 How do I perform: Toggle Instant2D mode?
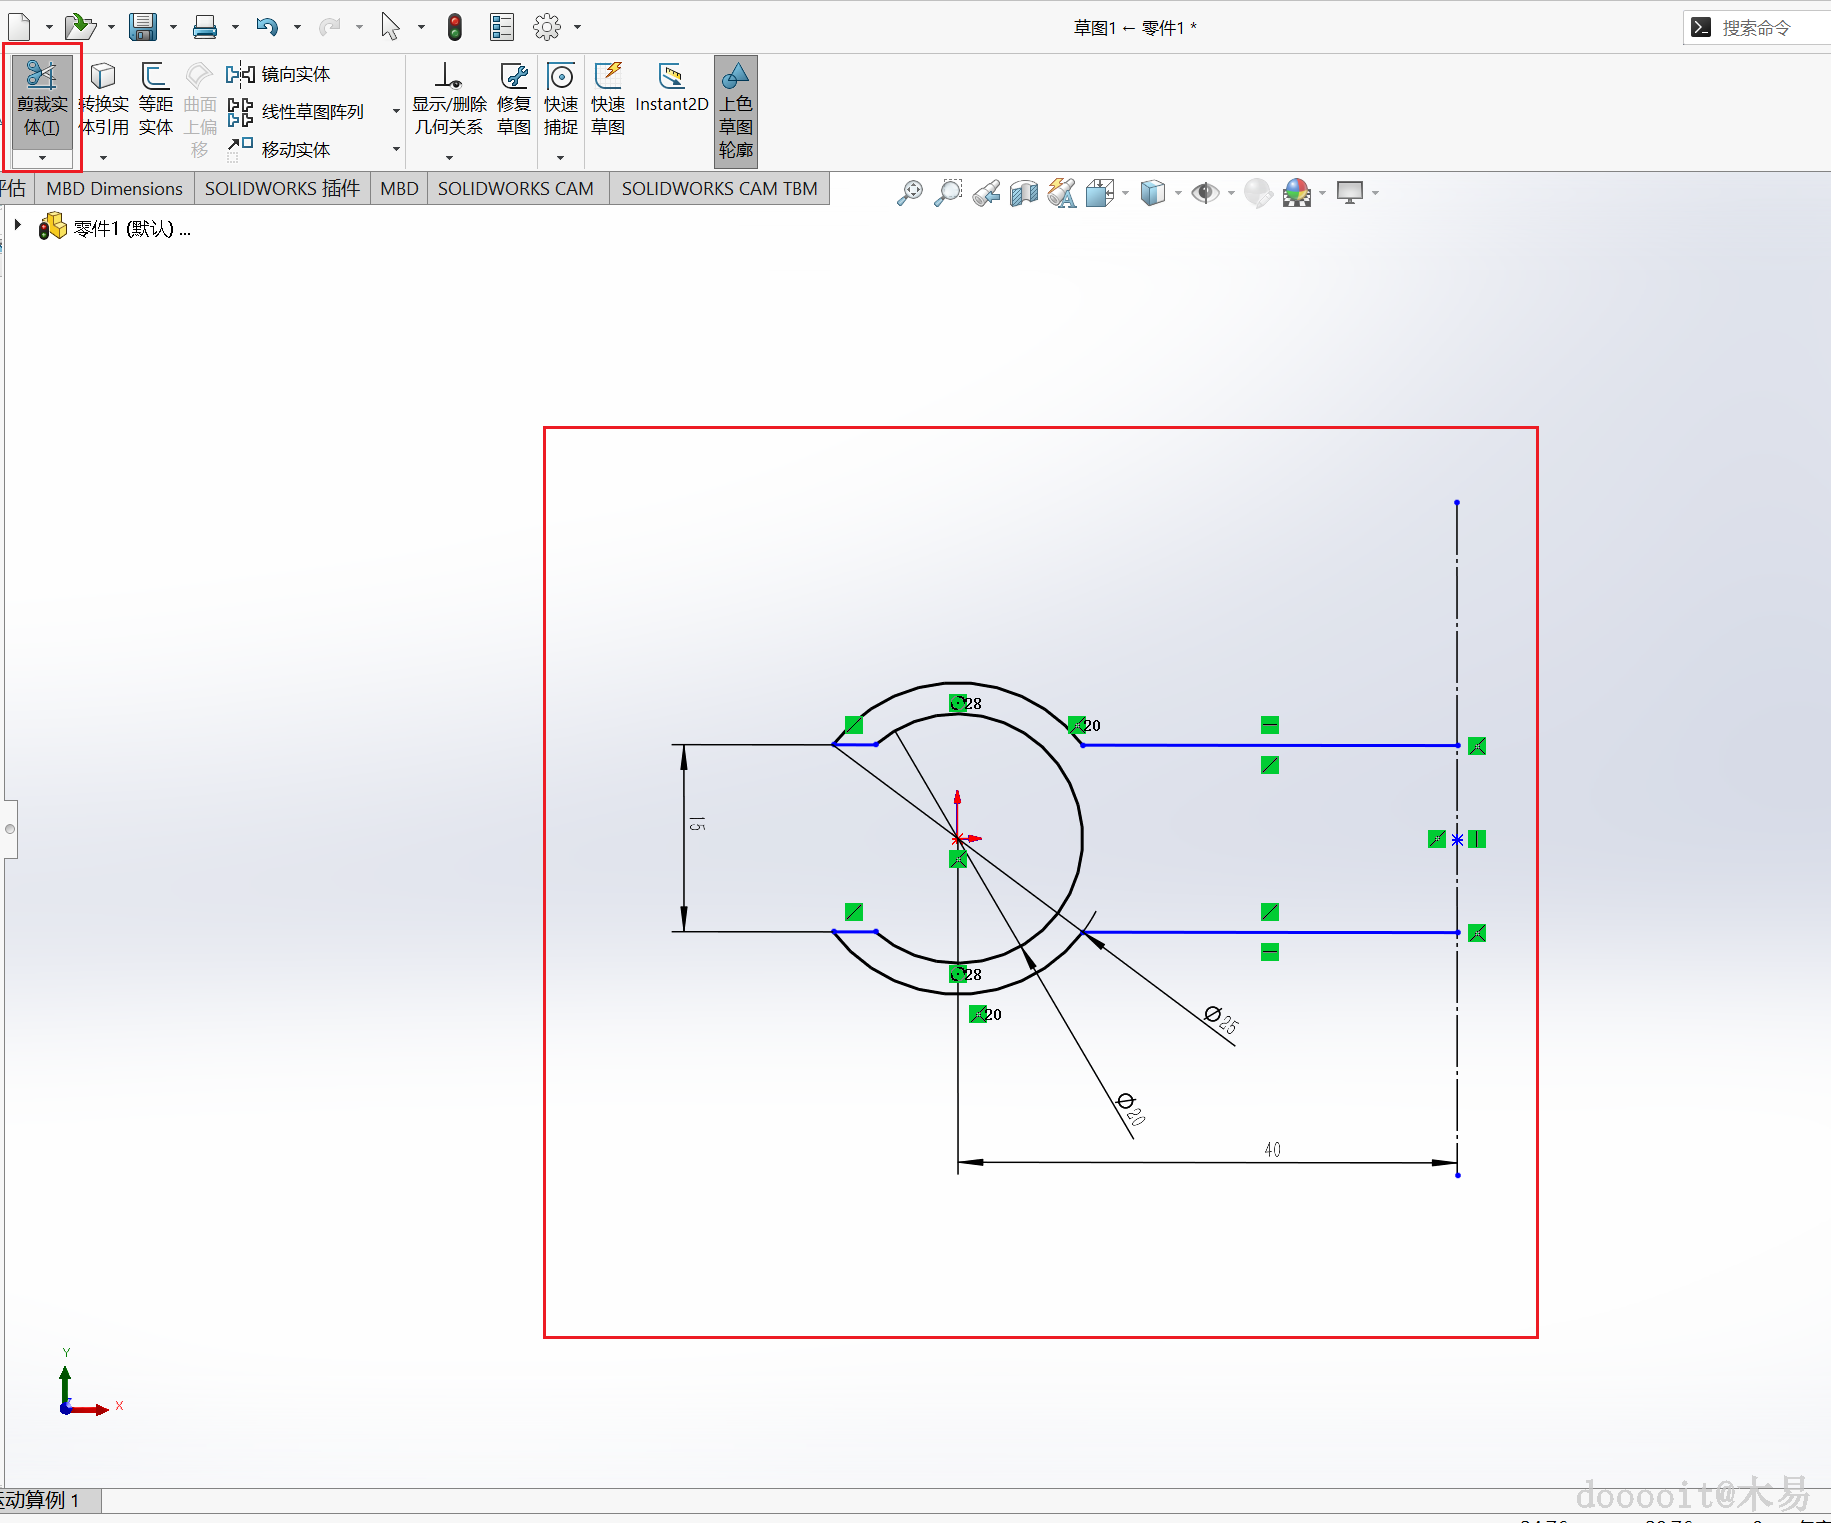point(671,90)
